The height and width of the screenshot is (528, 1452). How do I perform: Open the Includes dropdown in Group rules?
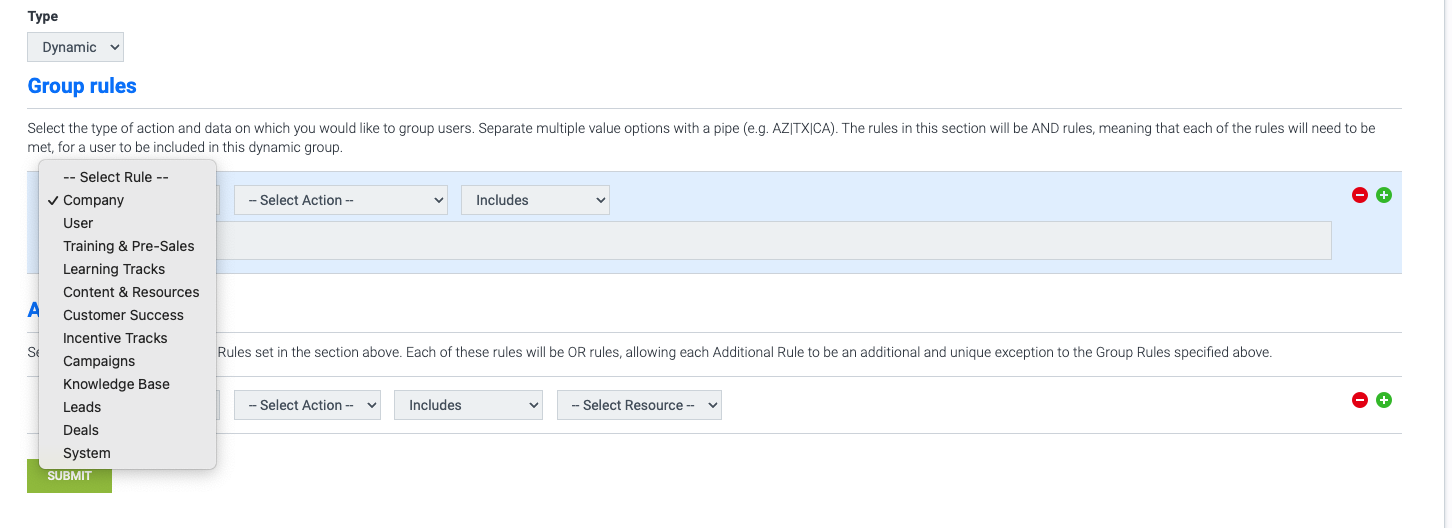[x=535, y=200]
